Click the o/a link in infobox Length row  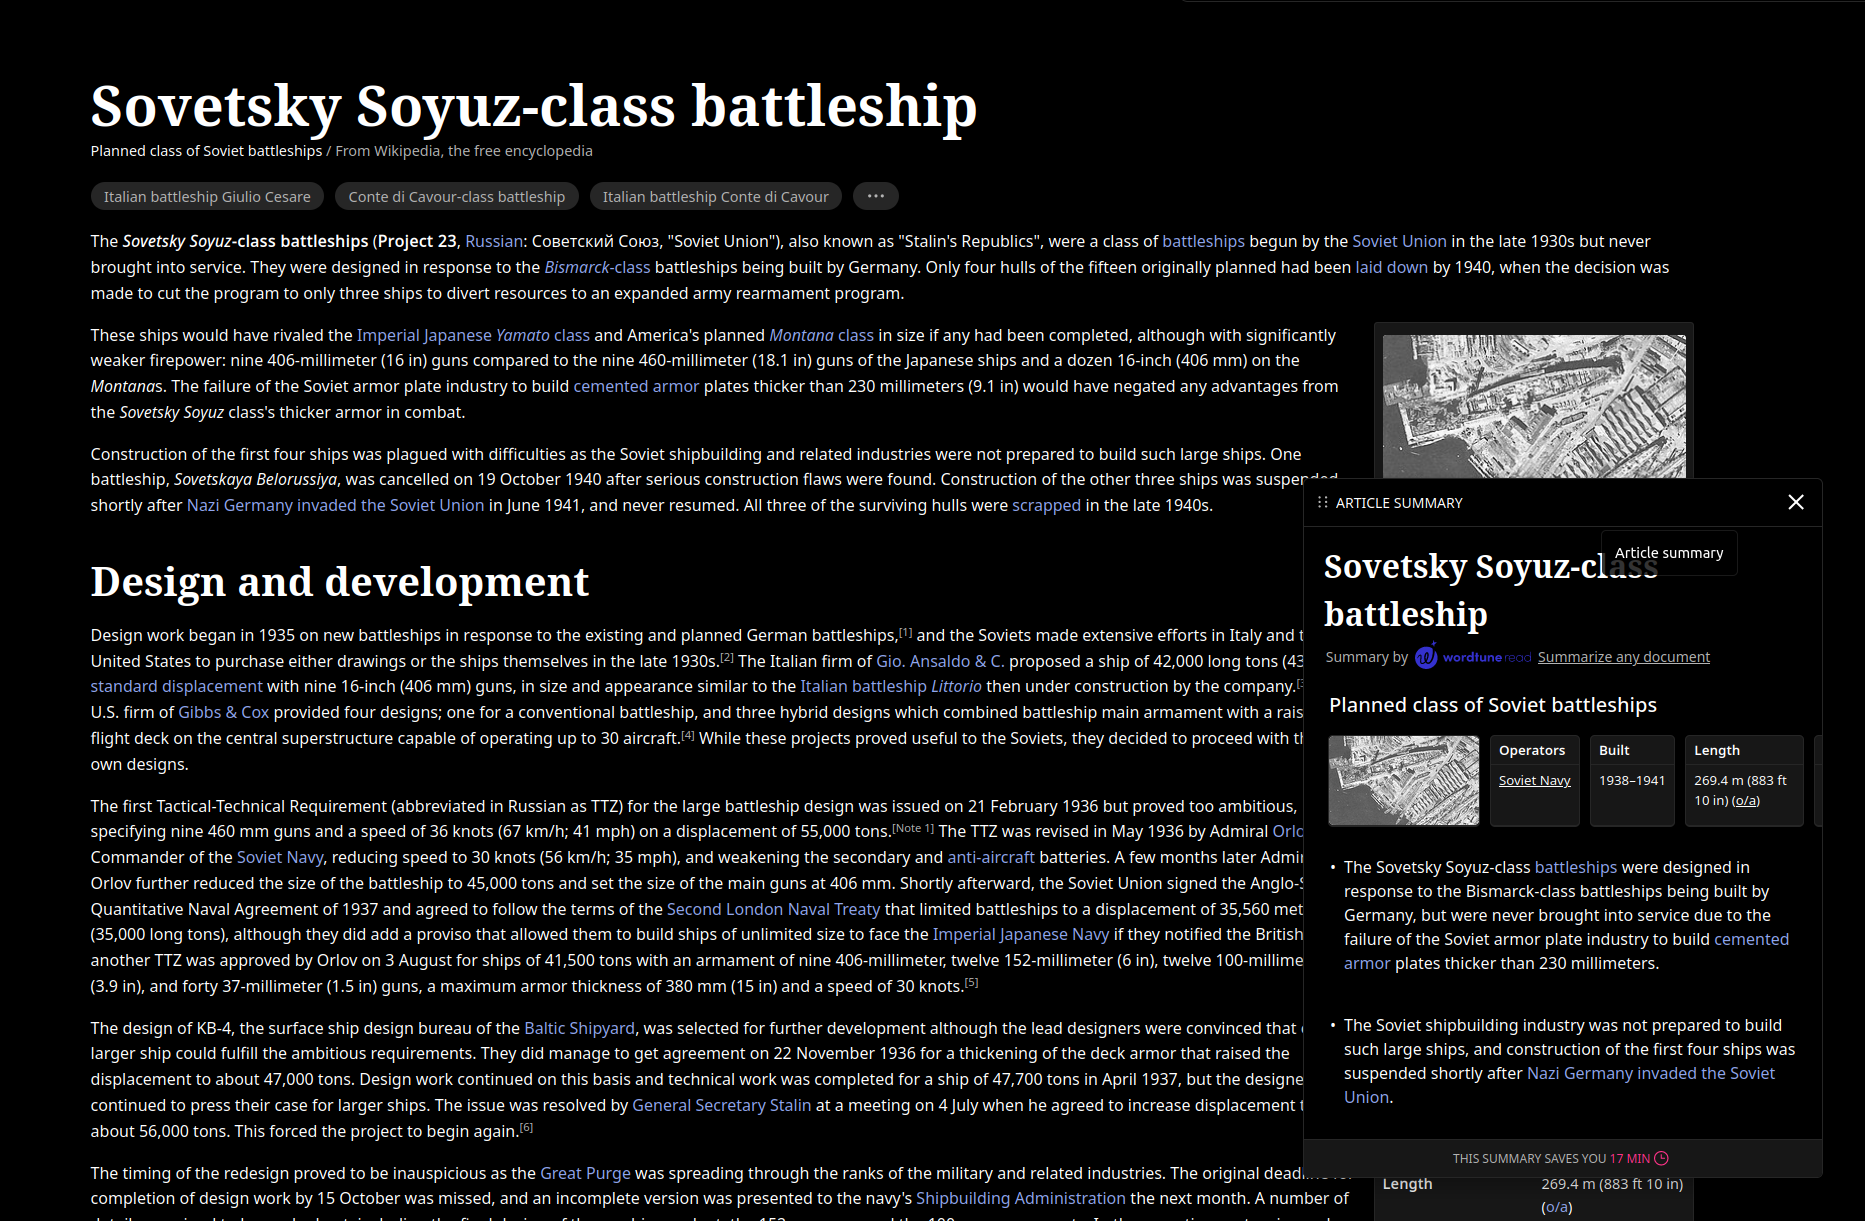tap(1556, 1207)
